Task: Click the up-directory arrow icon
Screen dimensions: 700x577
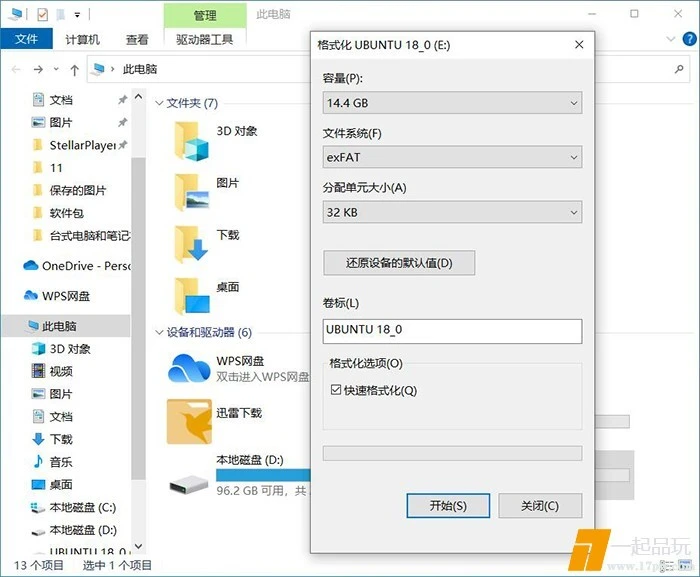Action: coord(75,69)
